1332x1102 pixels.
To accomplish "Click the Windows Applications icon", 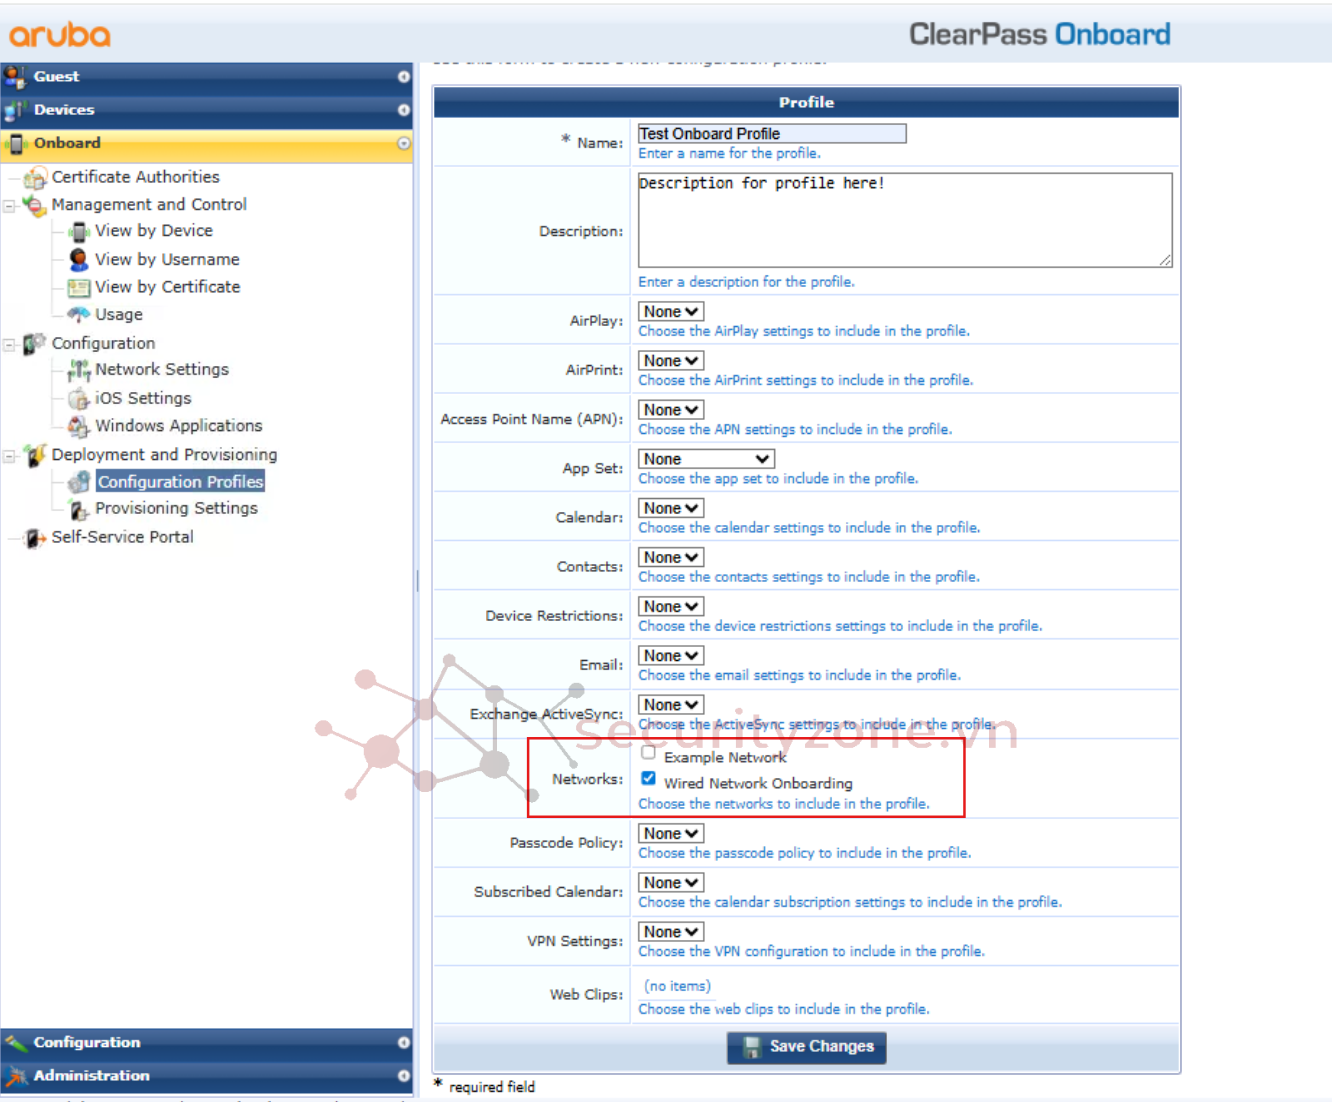I will click(x=79, y=427).
